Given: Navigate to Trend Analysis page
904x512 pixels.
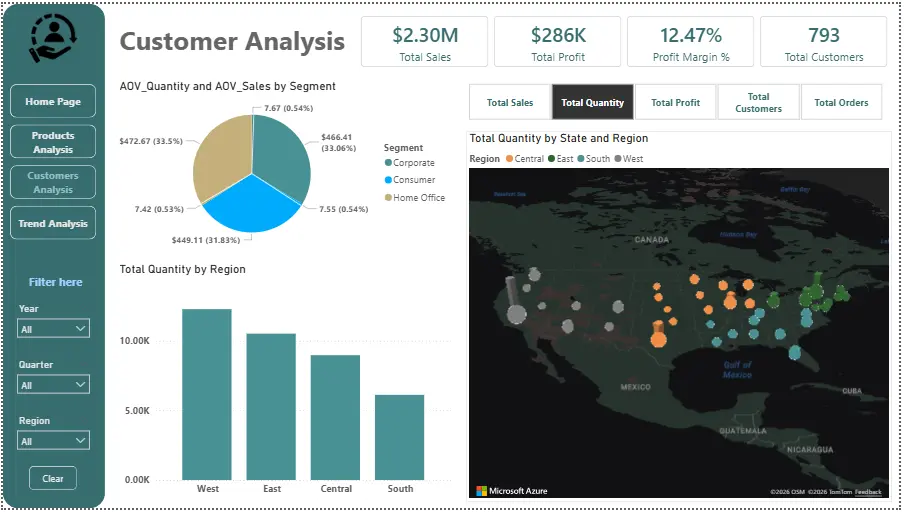Looking at the screenshot, I should pos(53,223).
